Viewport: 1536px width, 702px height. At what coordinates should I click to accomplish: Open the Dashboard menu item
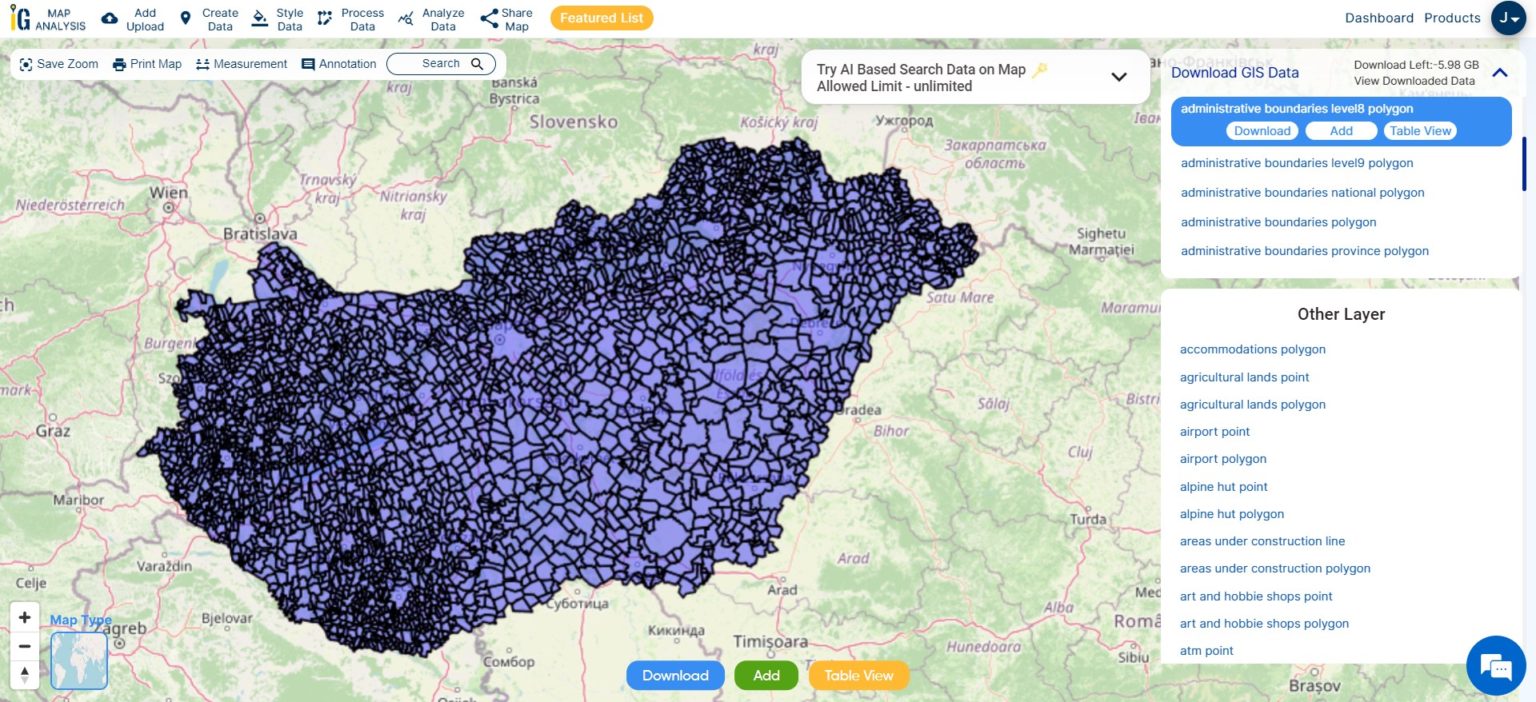tap(1378, 18)
